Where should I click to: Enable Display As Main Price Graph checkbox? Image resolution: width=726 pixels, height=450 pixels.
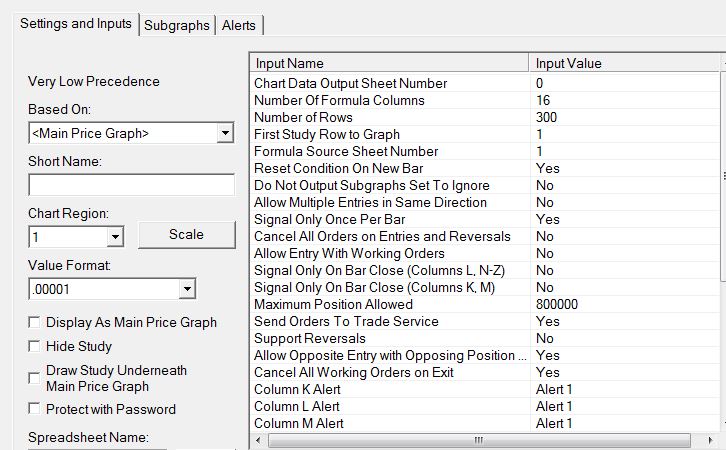click(35, 323)
